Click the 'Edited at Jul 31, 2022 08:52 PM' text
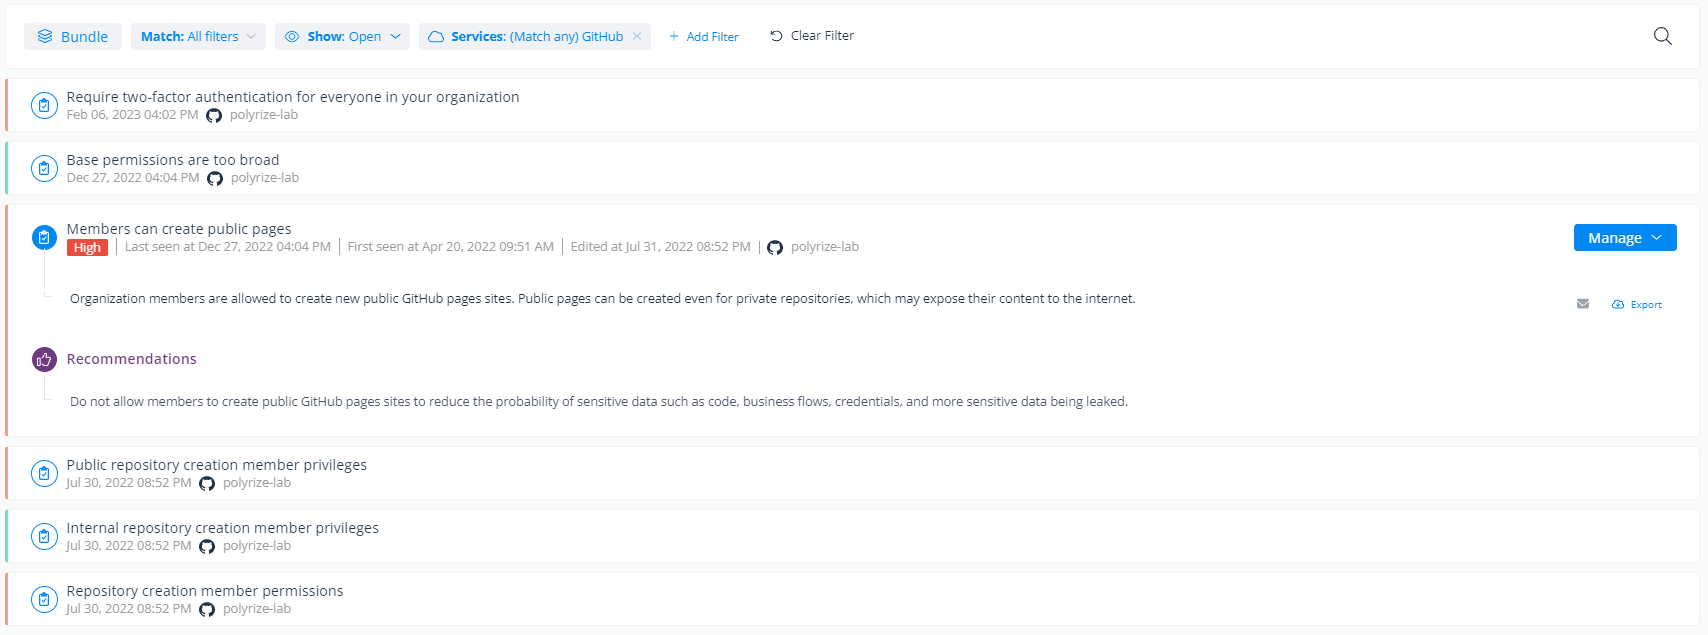Screen dimensions: 1708x635 [x=660, y=247]
